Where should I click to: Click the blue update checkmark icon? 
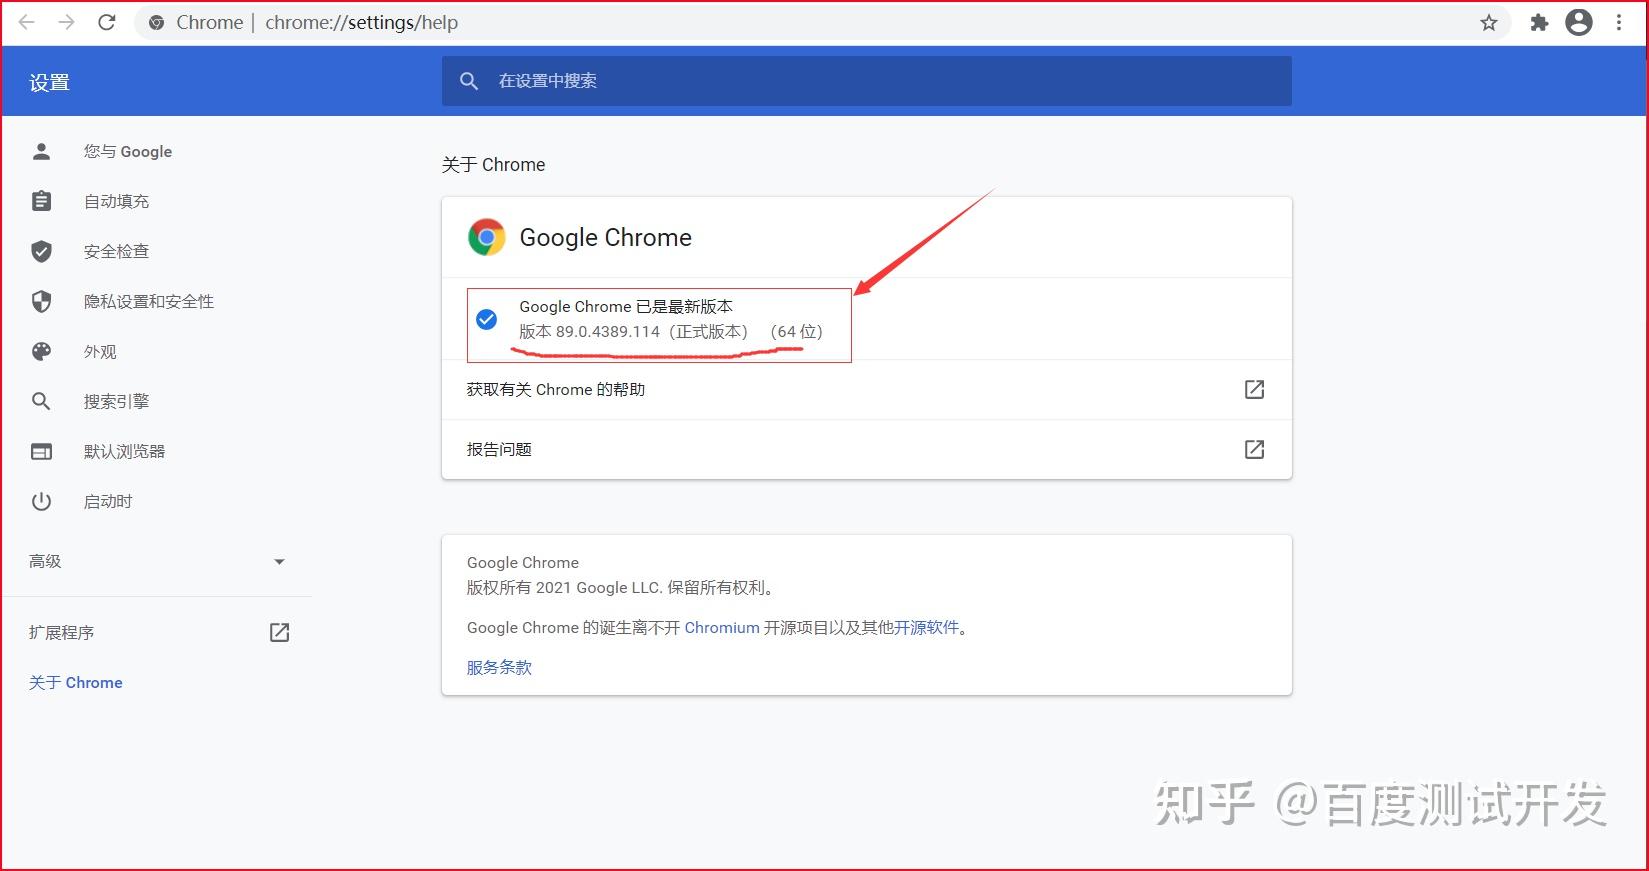(486, 319)
